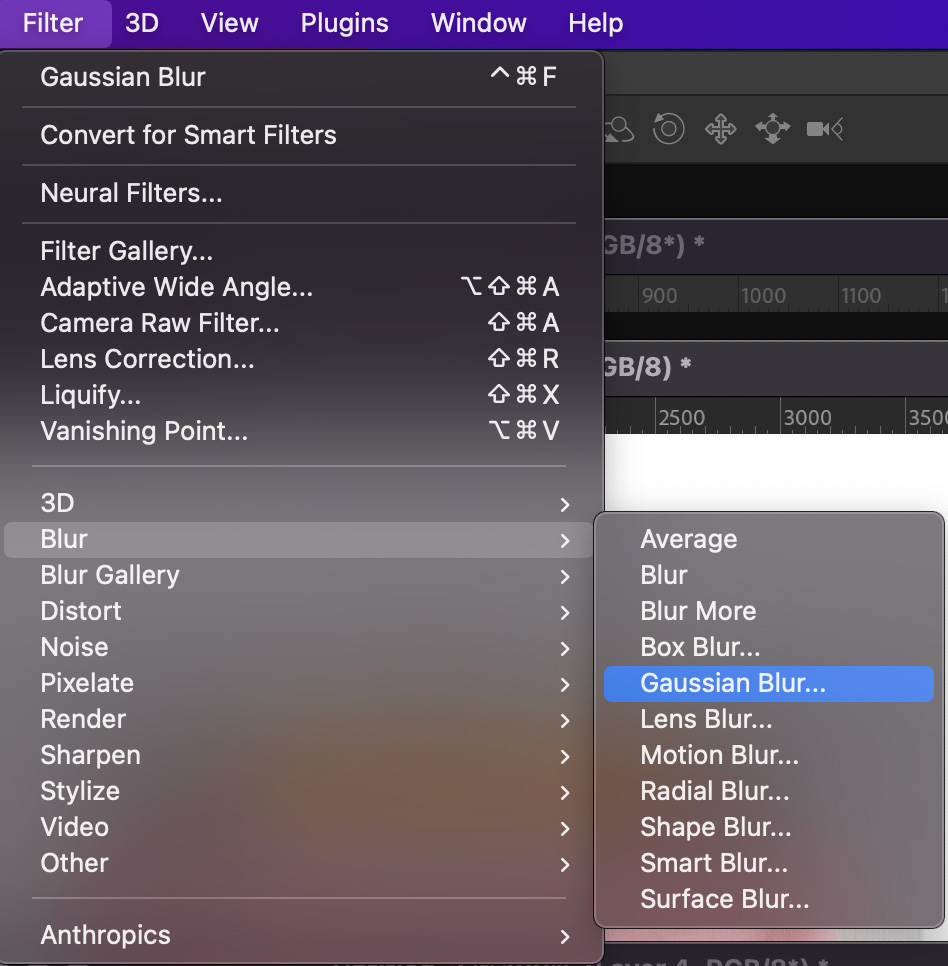Expand the Noise submenu

pyautogui.click(x=299, y=647)
